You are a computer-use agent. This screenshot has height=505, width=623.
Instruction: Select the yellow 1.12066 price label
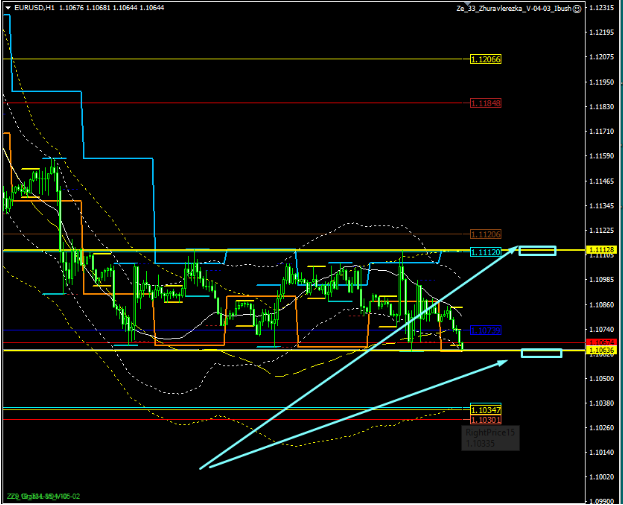pos(485,59)
